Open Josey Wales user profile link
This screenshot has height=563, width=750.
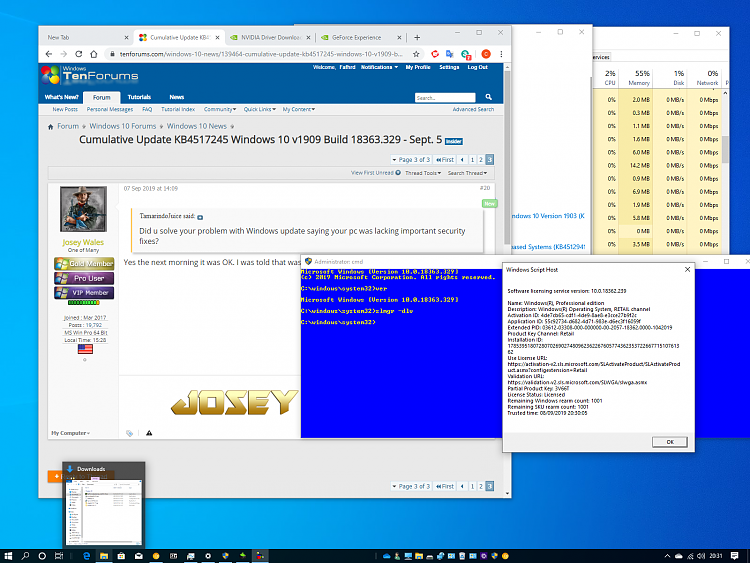[83, 242]
